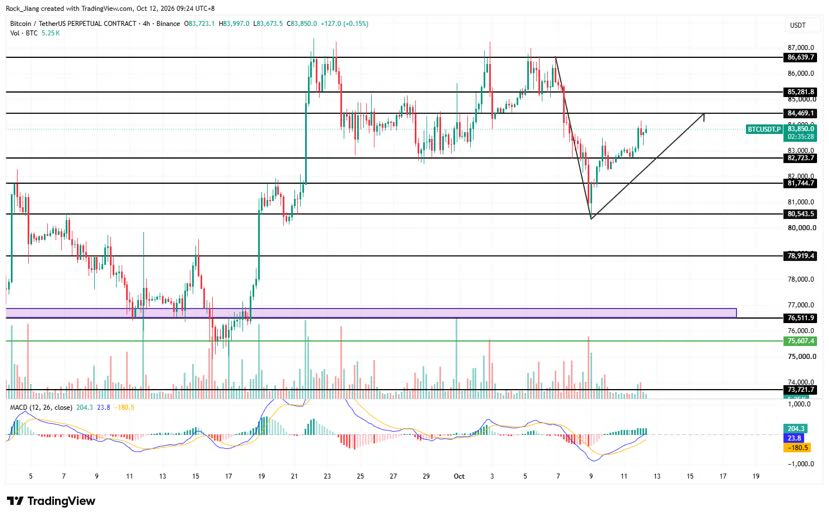
Task: Select the purple support zone rectangle
Action: tap(371, 313)
